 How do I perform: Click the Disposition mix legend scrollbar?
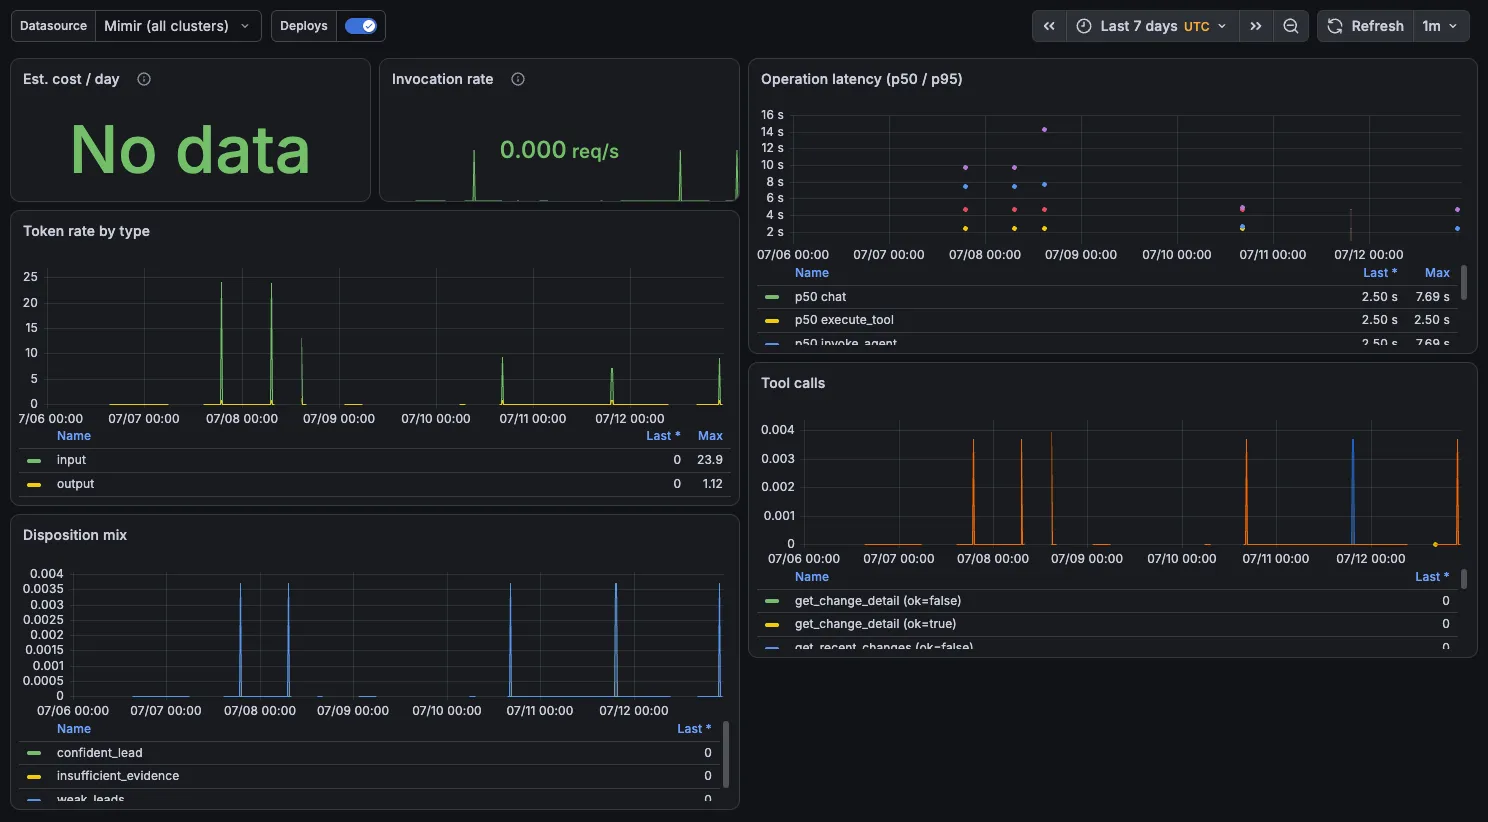(x=726, y=755)
